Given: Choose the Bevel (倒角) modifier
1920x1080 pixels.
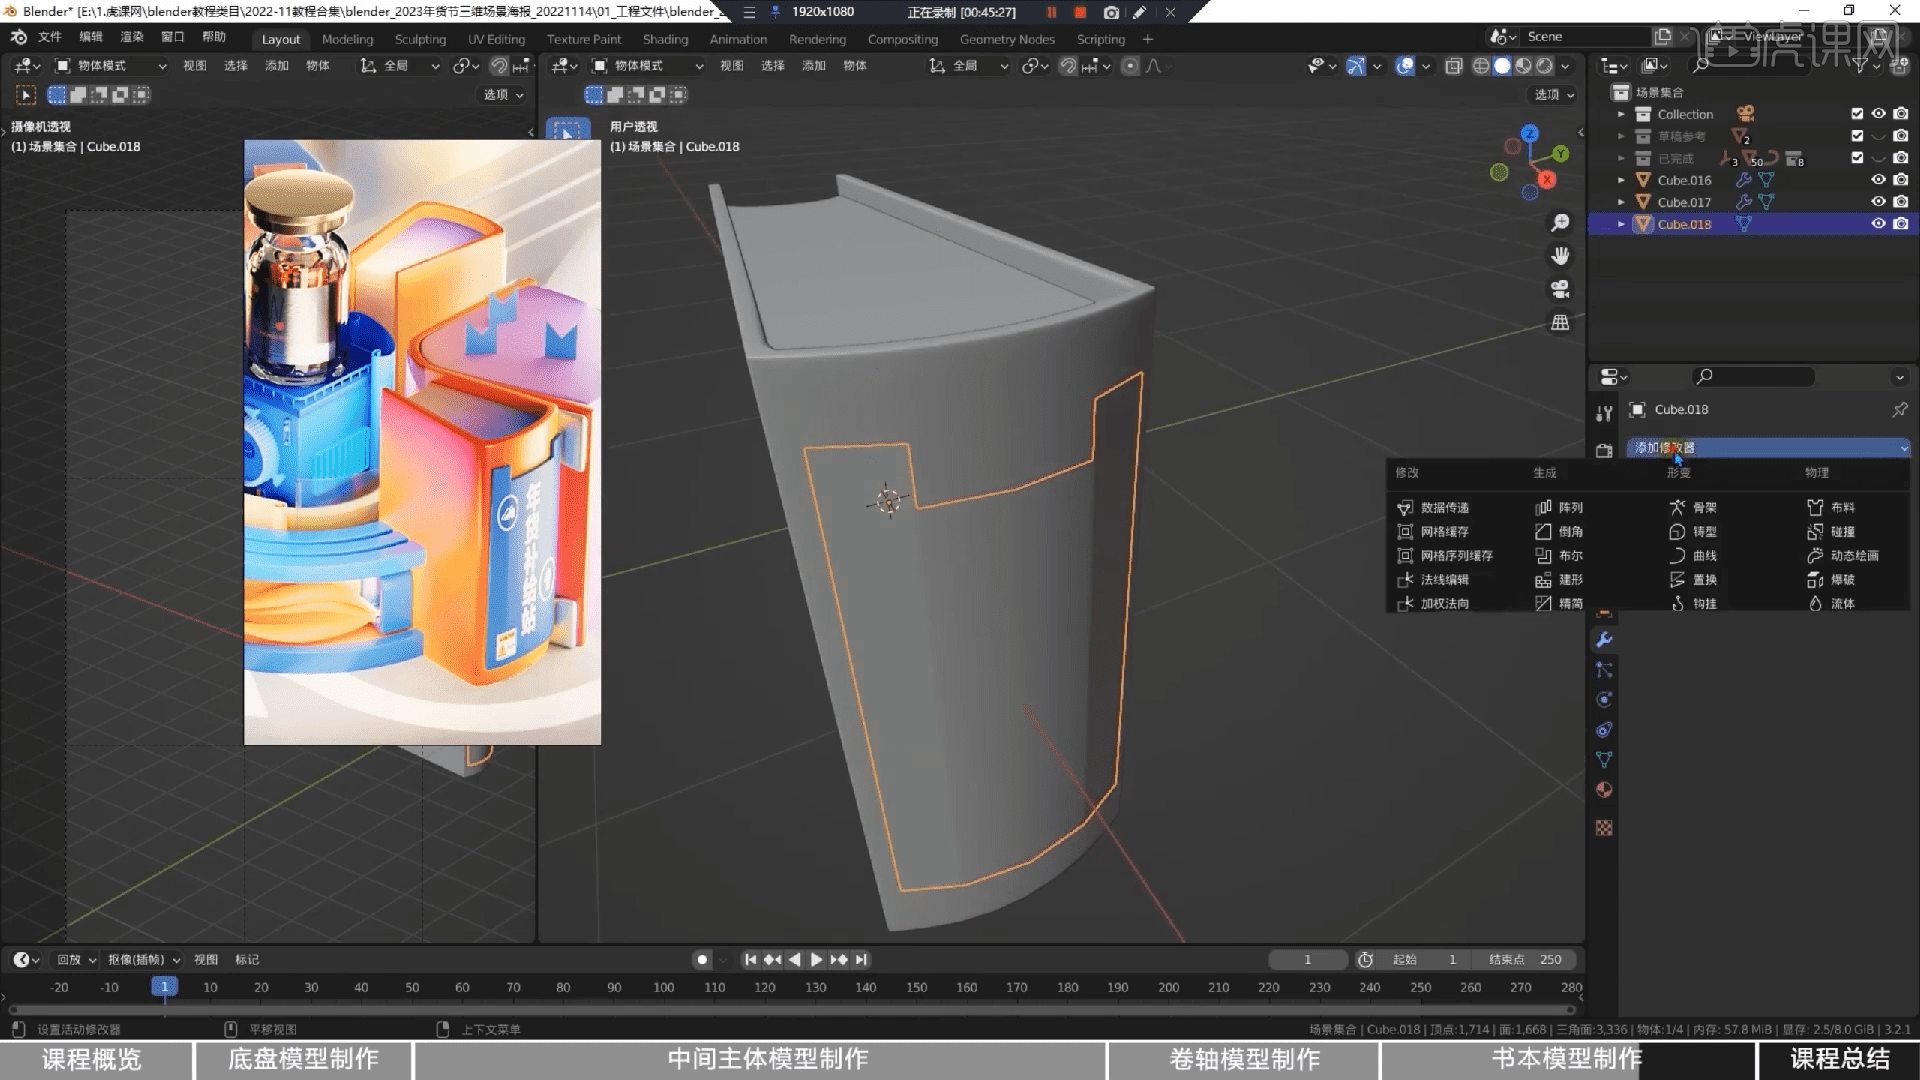Looking at the screenshot, I should [1559, 531].
